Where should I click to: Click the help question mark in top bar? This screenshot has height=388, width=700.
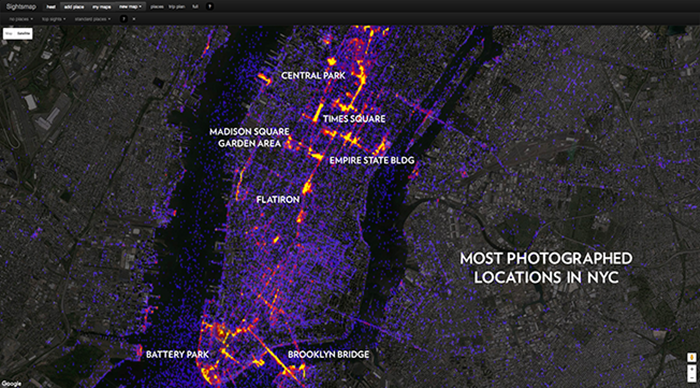pos(209,7)
